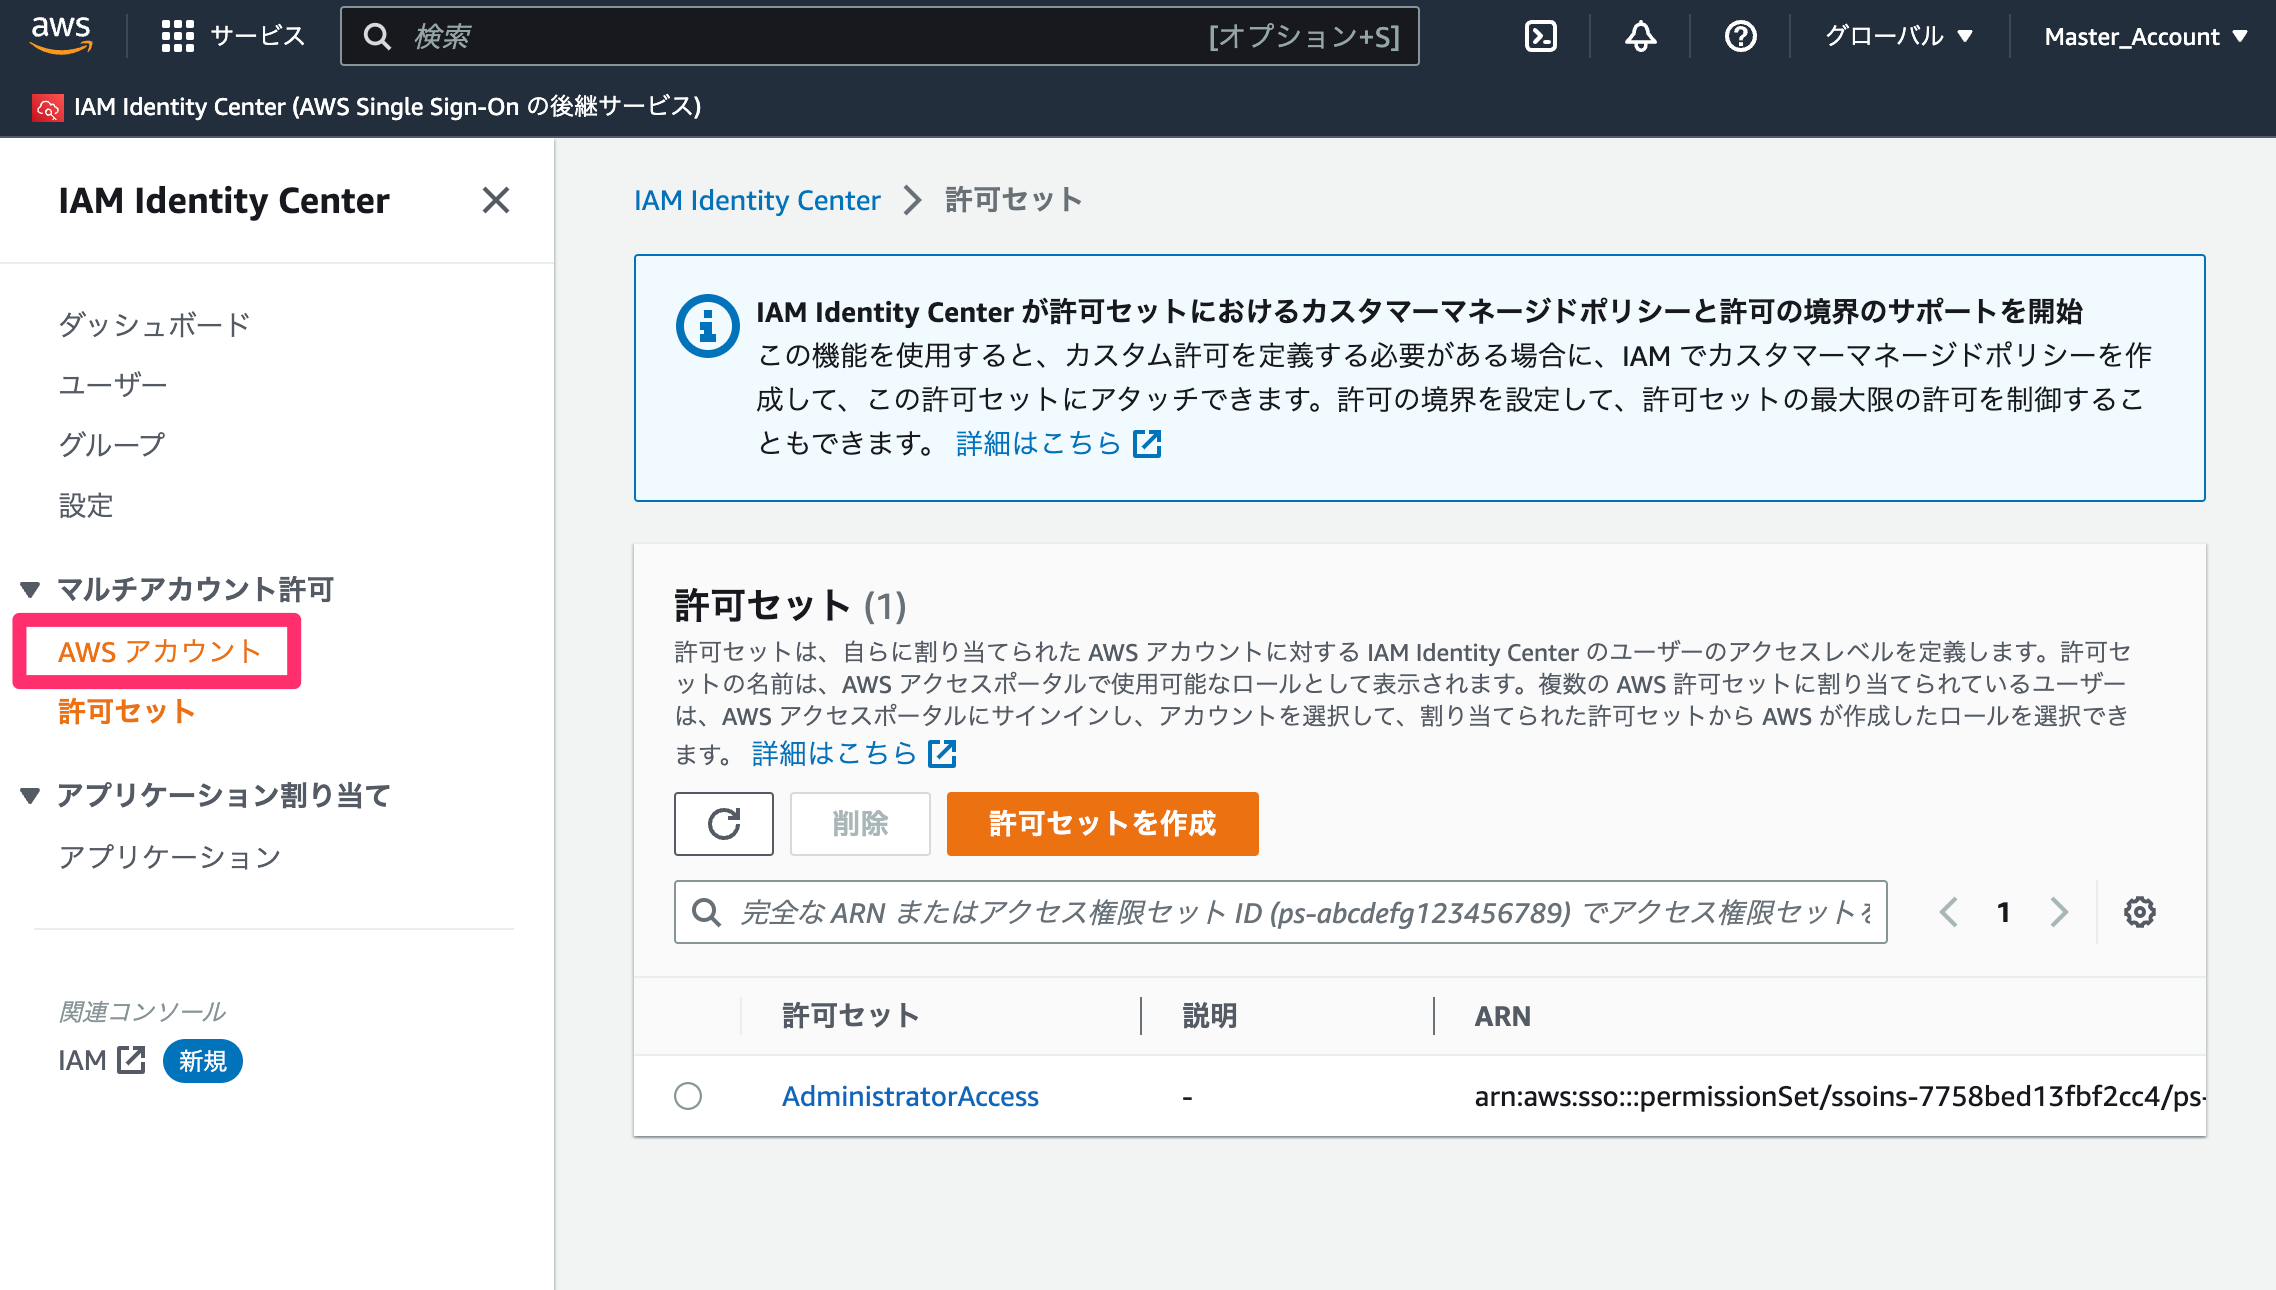Open the AdministratorAccess permission set link
Image resolution: width=2276 pixels, height=1290 pixels.
pyautogui.click(x=910, y=1096)
